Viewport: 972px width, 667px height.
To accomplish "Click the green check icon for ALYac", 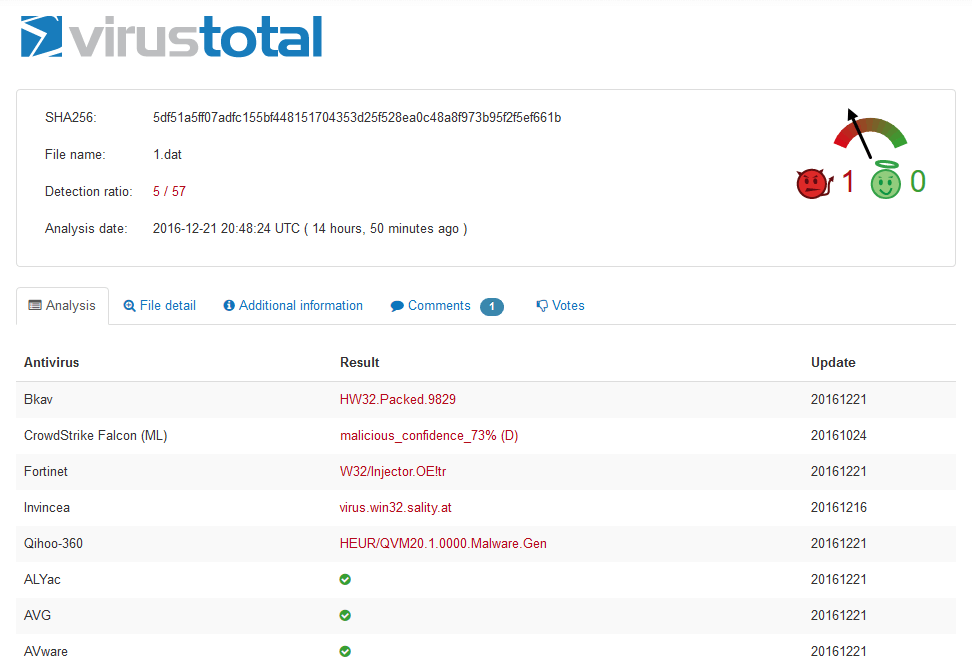I will (x=345, y=579).
